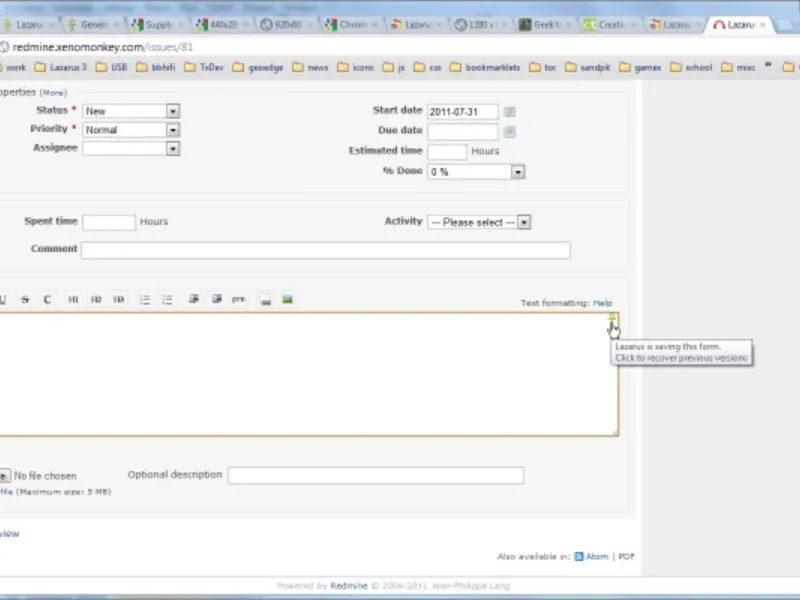This screenshot has width=800, height=600.
Task: Remove blockquote indent formatting
Action: pos(216,299)
